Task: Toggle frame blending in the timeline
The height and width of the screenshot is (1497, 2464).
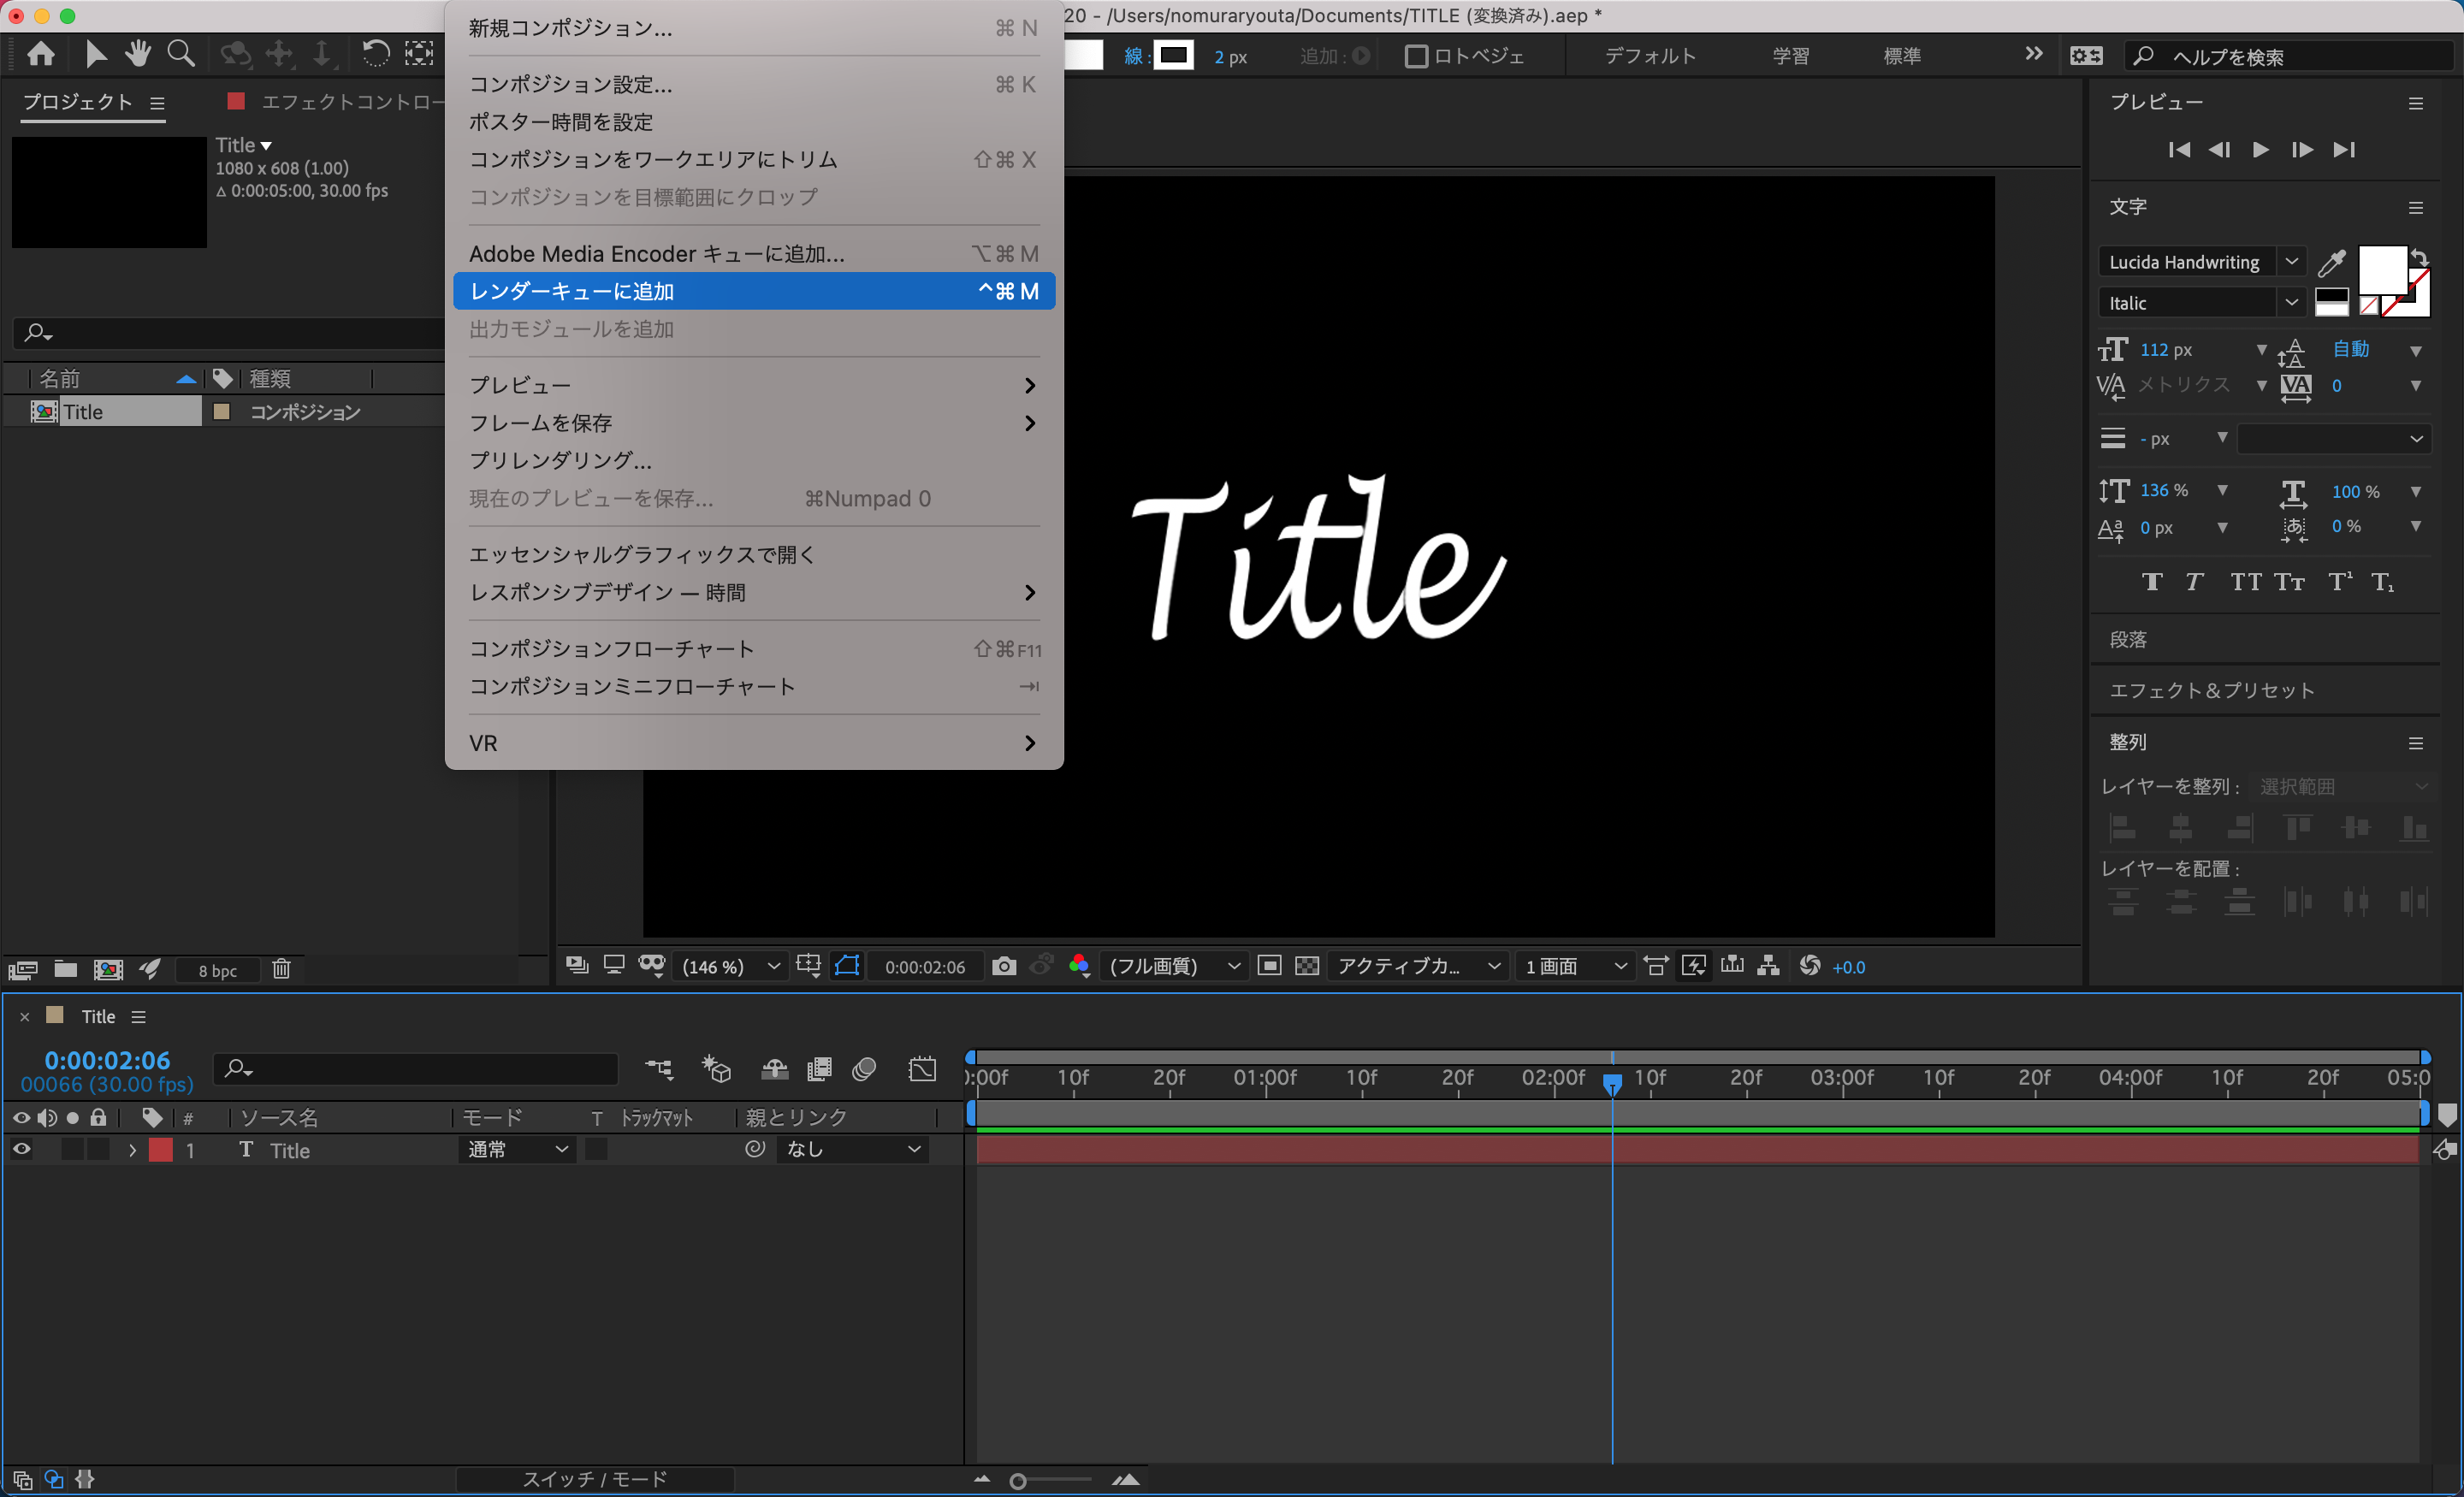Action: coord(819,1069)
